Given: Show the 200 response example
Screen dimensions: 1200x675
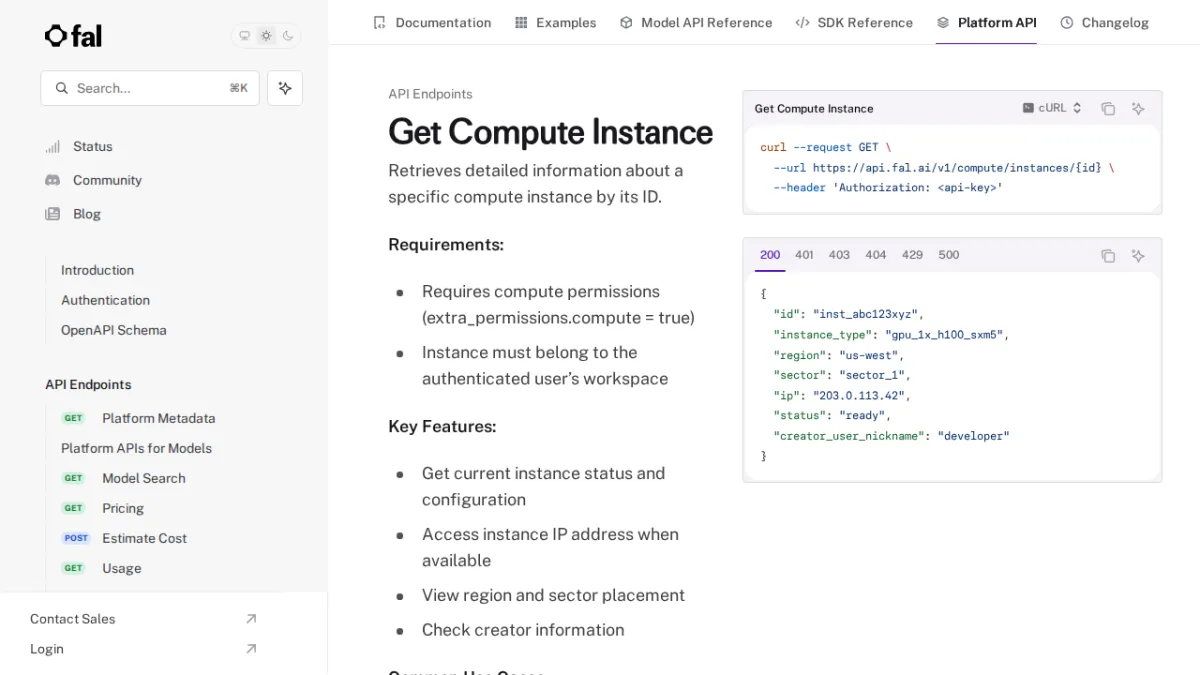Looking at the screenshot, I should 770,255.
